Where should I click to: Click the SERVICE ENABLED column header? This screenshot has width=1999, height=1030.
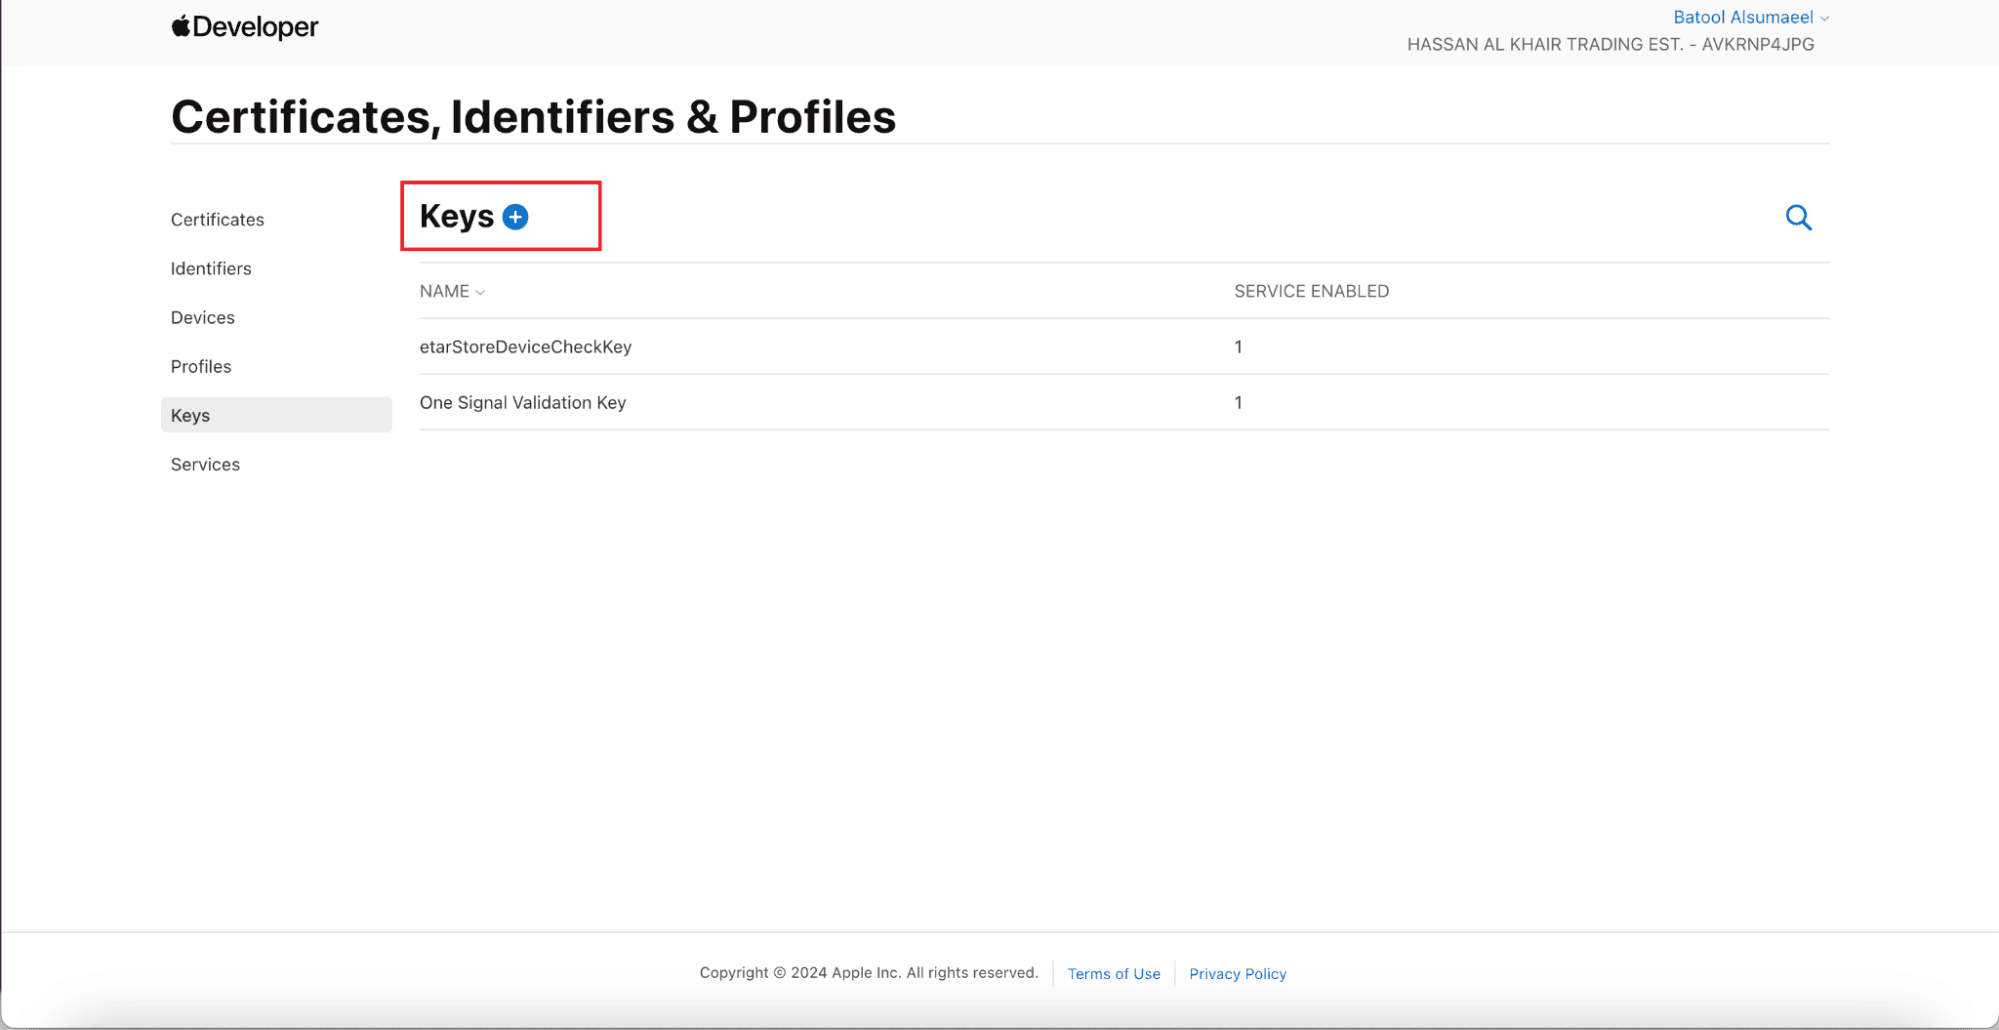pyautogui.click(x=1310, y=291)
